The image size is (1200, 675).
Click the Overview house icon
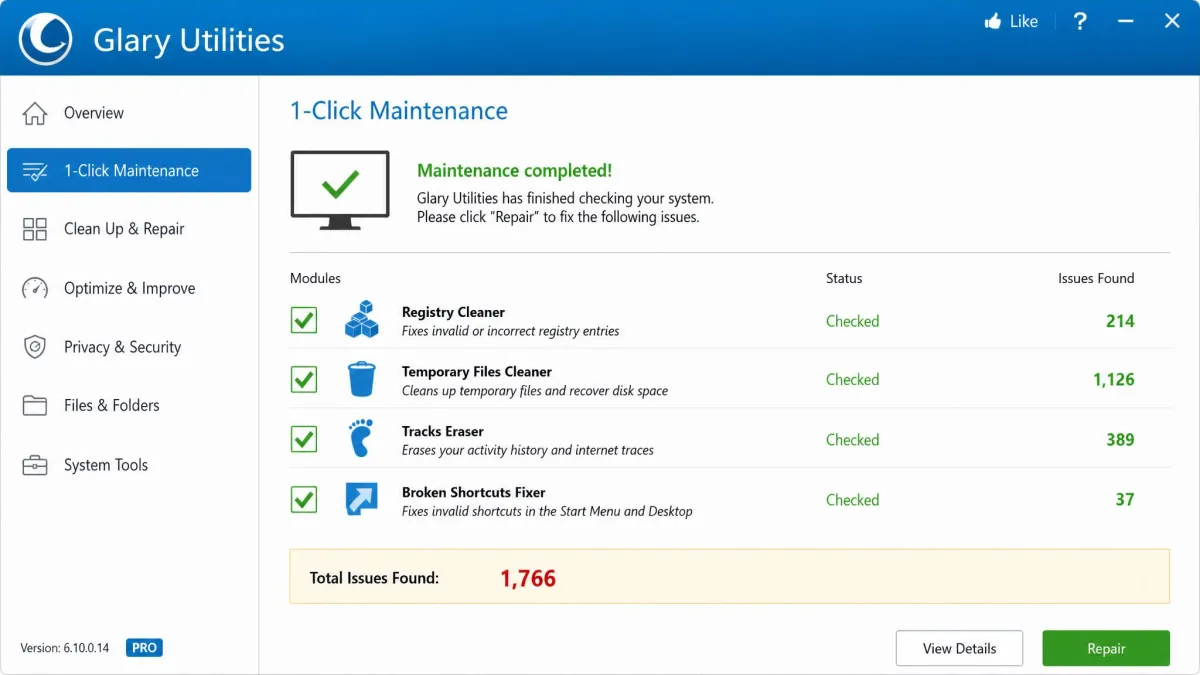35,113
